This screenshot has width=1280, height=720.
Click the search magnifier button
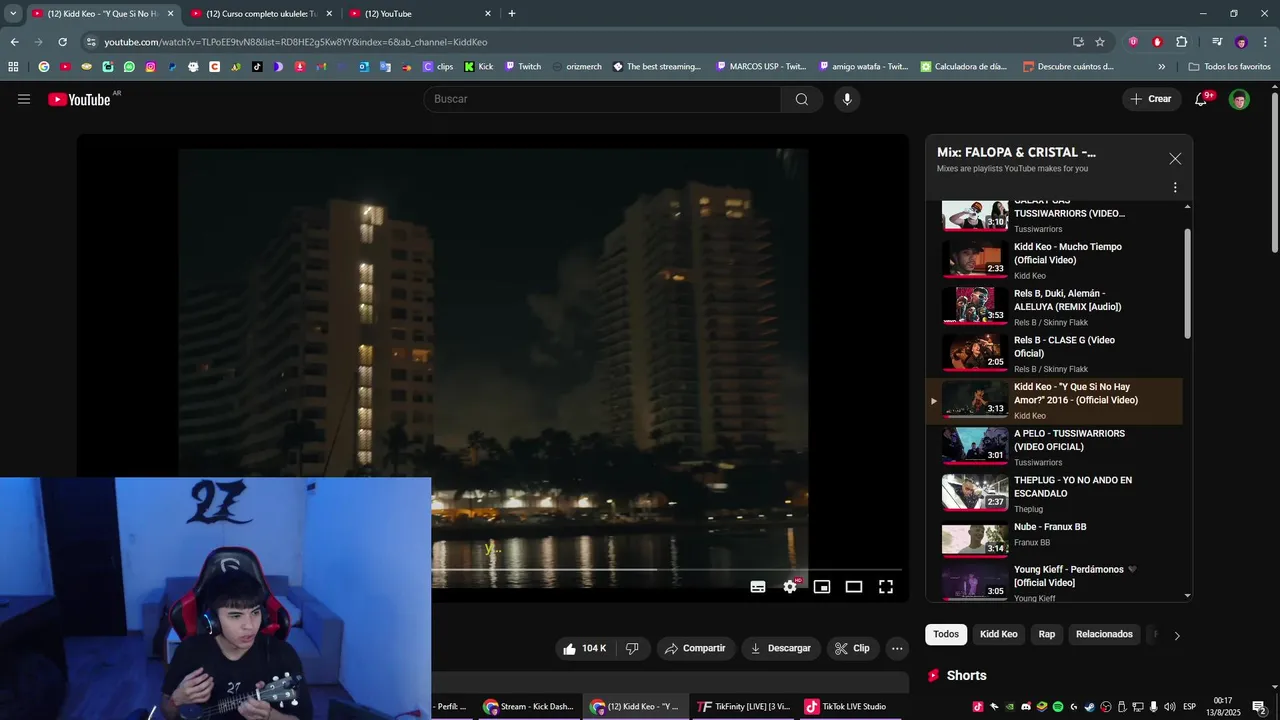[802, 99]
